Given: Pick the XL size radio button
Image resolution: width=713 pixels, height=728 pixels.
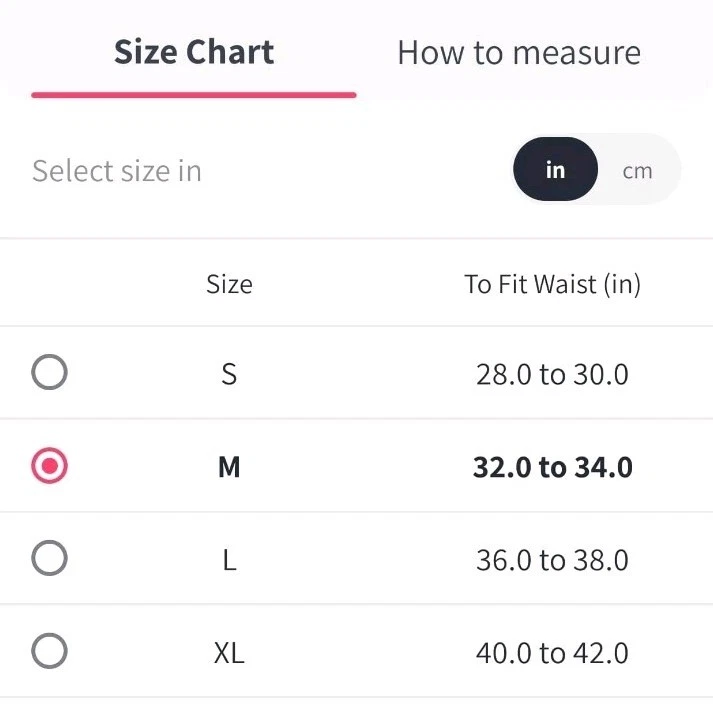Looking at the screenshot, I should 49,652.
